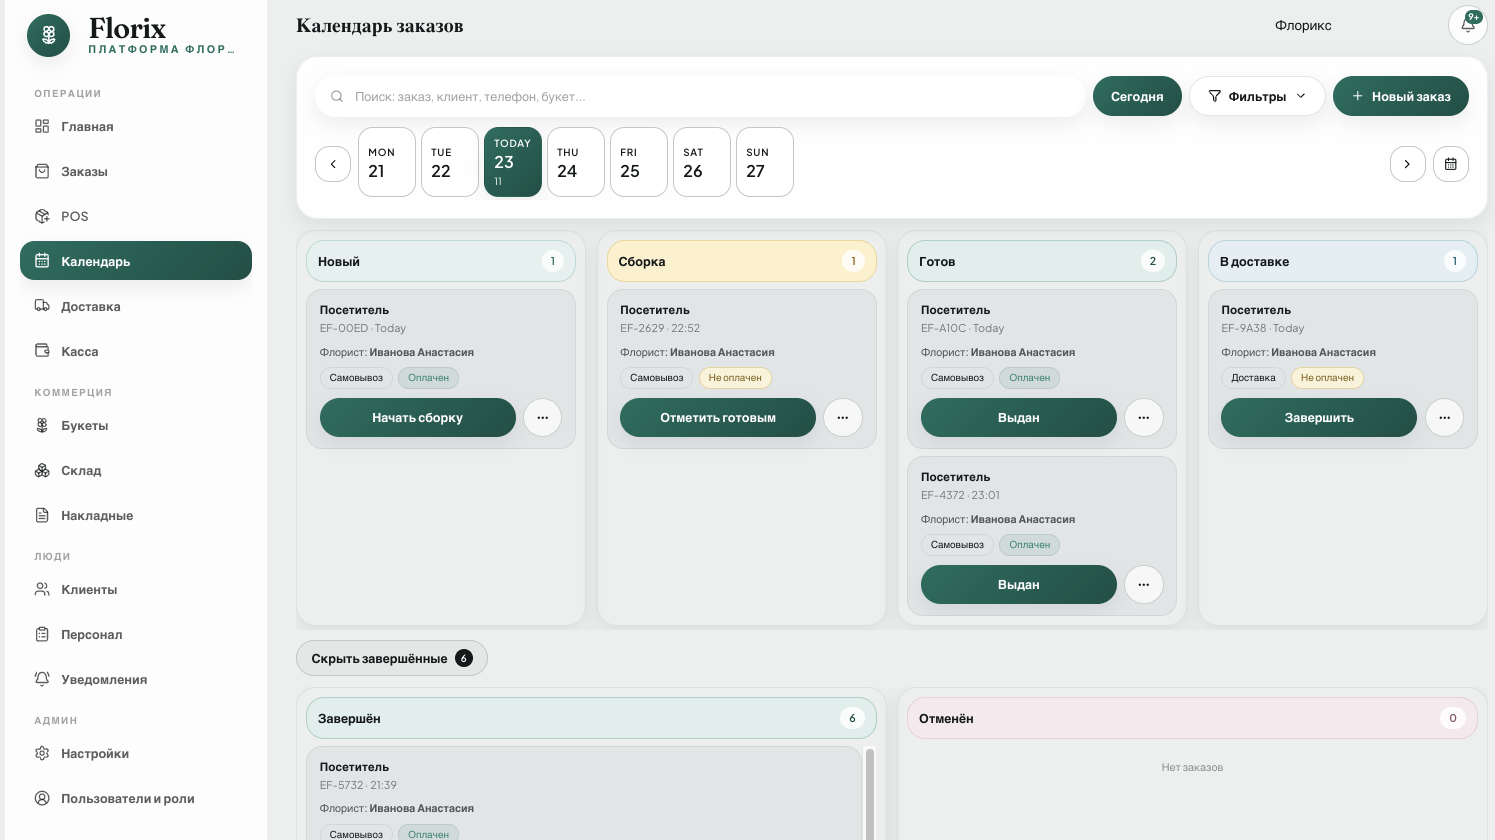Viewport: 1495px width, 840px height.
Task: Create order with Новый заказ button
Action: click(1401, 97)
